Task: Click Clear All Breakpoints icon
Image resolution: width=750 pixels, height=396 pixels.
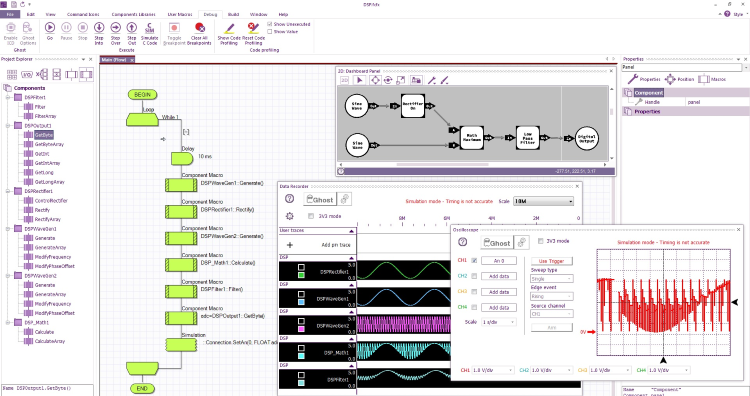Action: [199, 28]
